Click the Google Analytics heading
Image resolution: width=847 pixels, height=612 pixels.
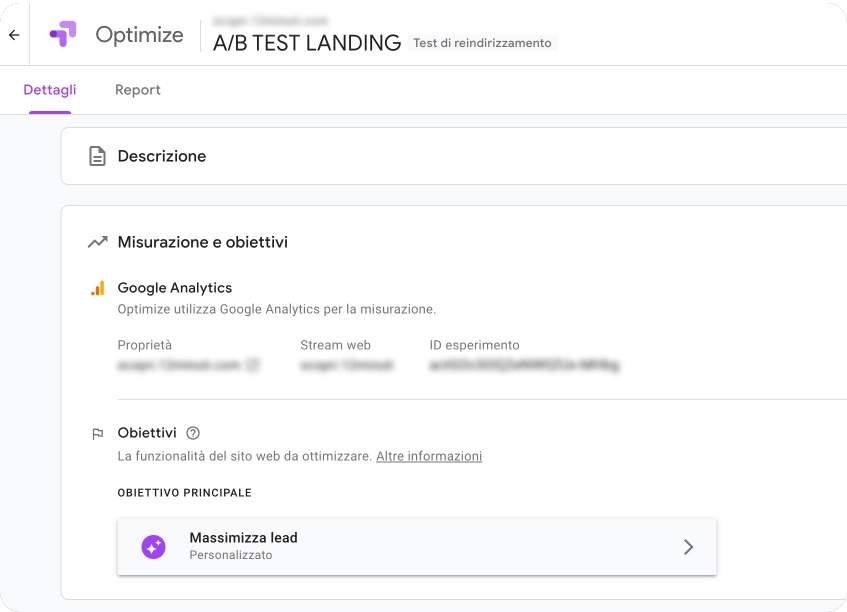[174, 288]
